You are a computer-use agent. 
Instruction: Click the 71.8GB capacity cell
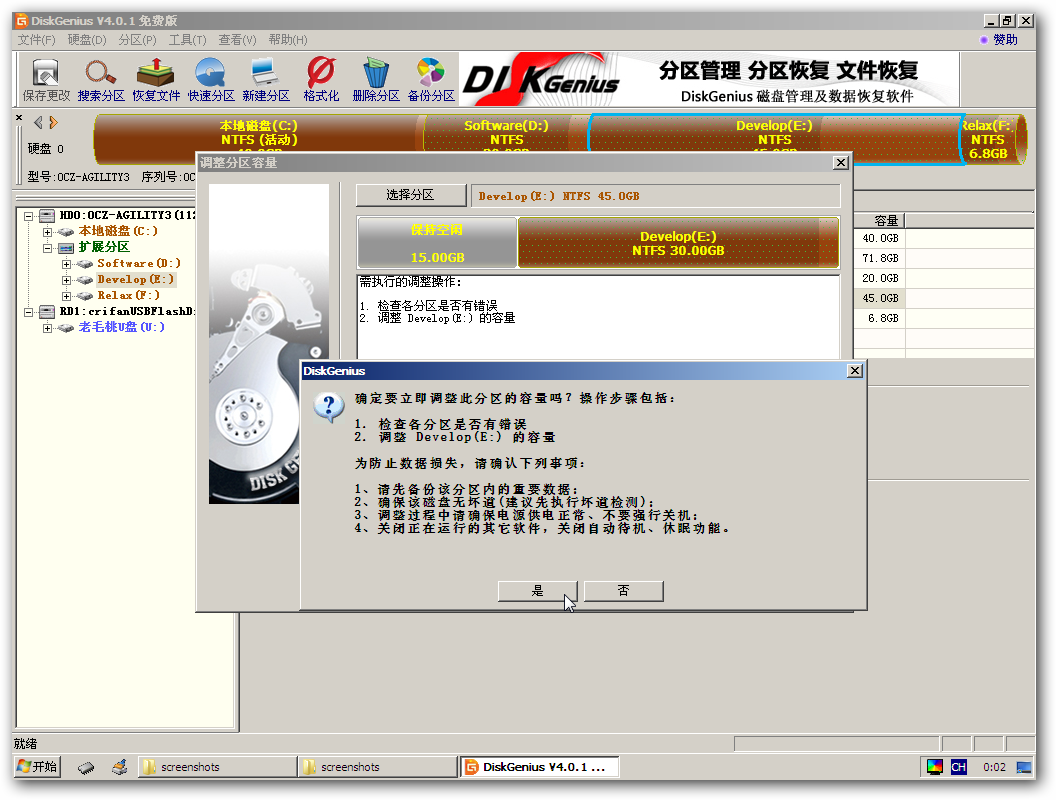click(880, 258)
